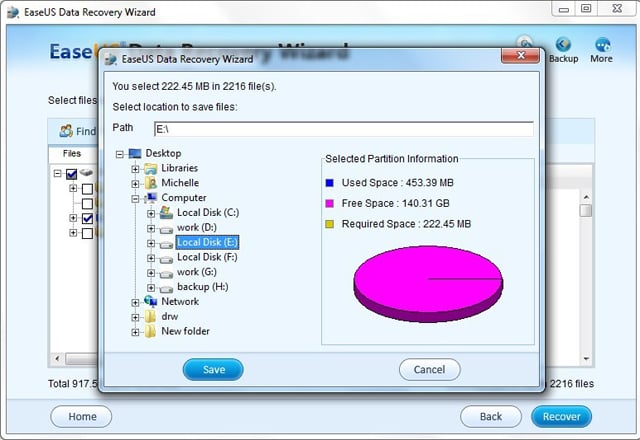This screenshot has width=640, height=440.
Task: Expand the Network node
Action: [x=135, y=302]
